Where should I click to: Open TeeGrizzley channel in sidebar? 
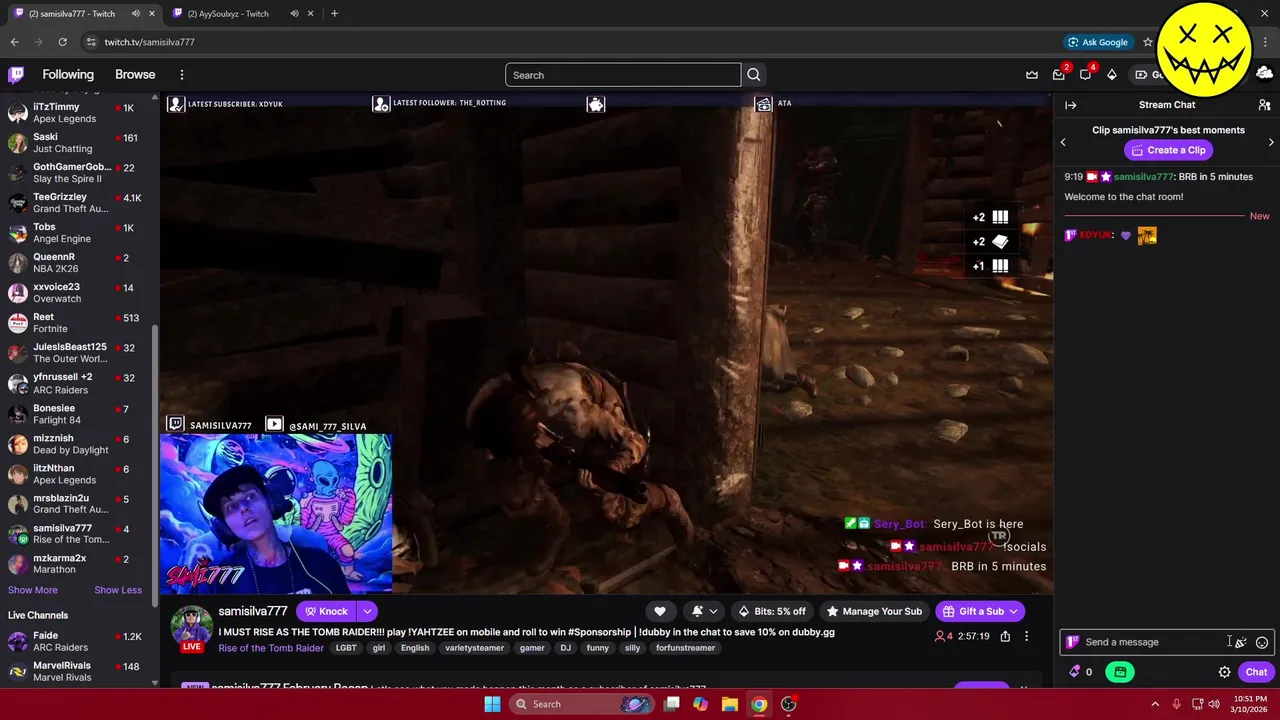(x=78, y=203)
